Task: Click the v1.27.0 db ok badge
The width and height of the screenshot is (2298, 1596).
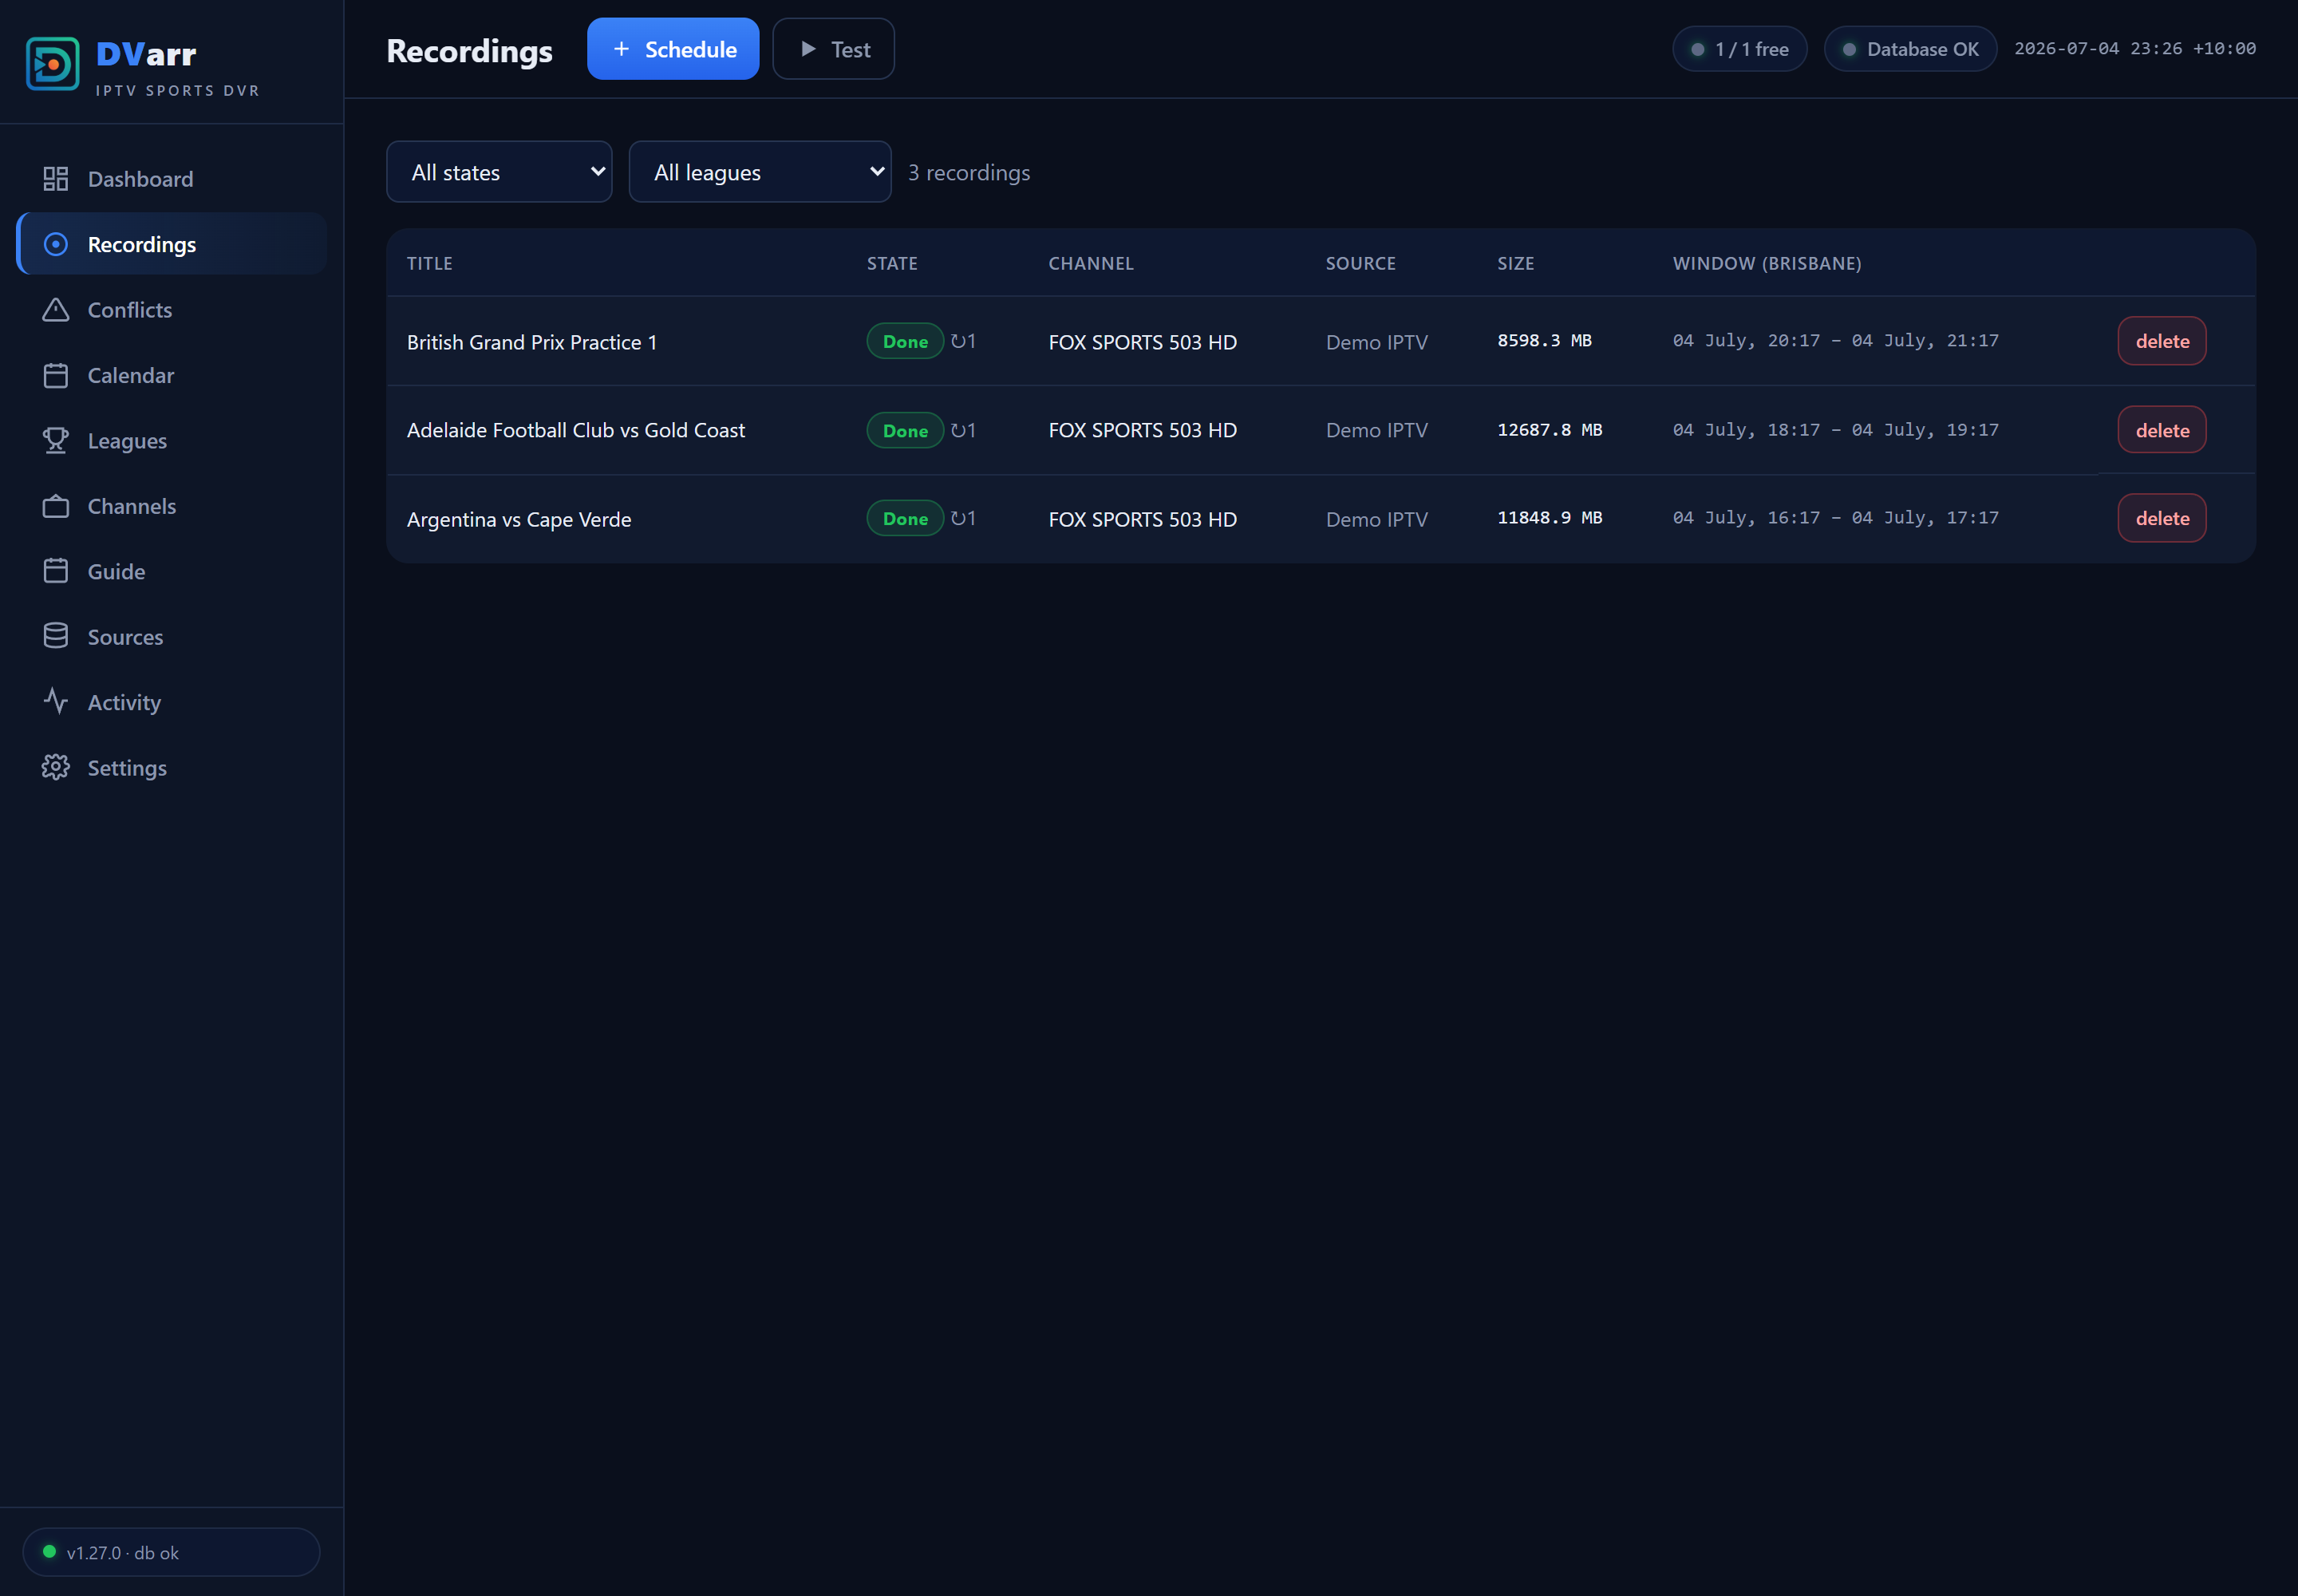Action: coord(171,1552)
